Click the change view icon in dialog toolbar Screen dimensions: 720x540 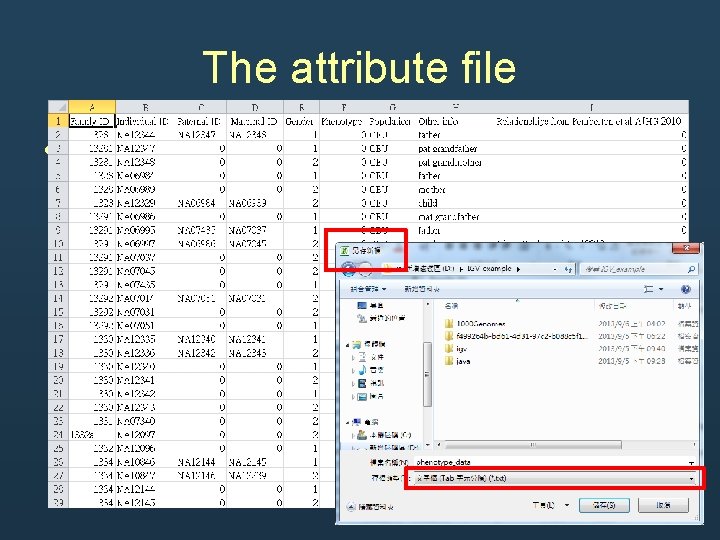coord(648,289)
